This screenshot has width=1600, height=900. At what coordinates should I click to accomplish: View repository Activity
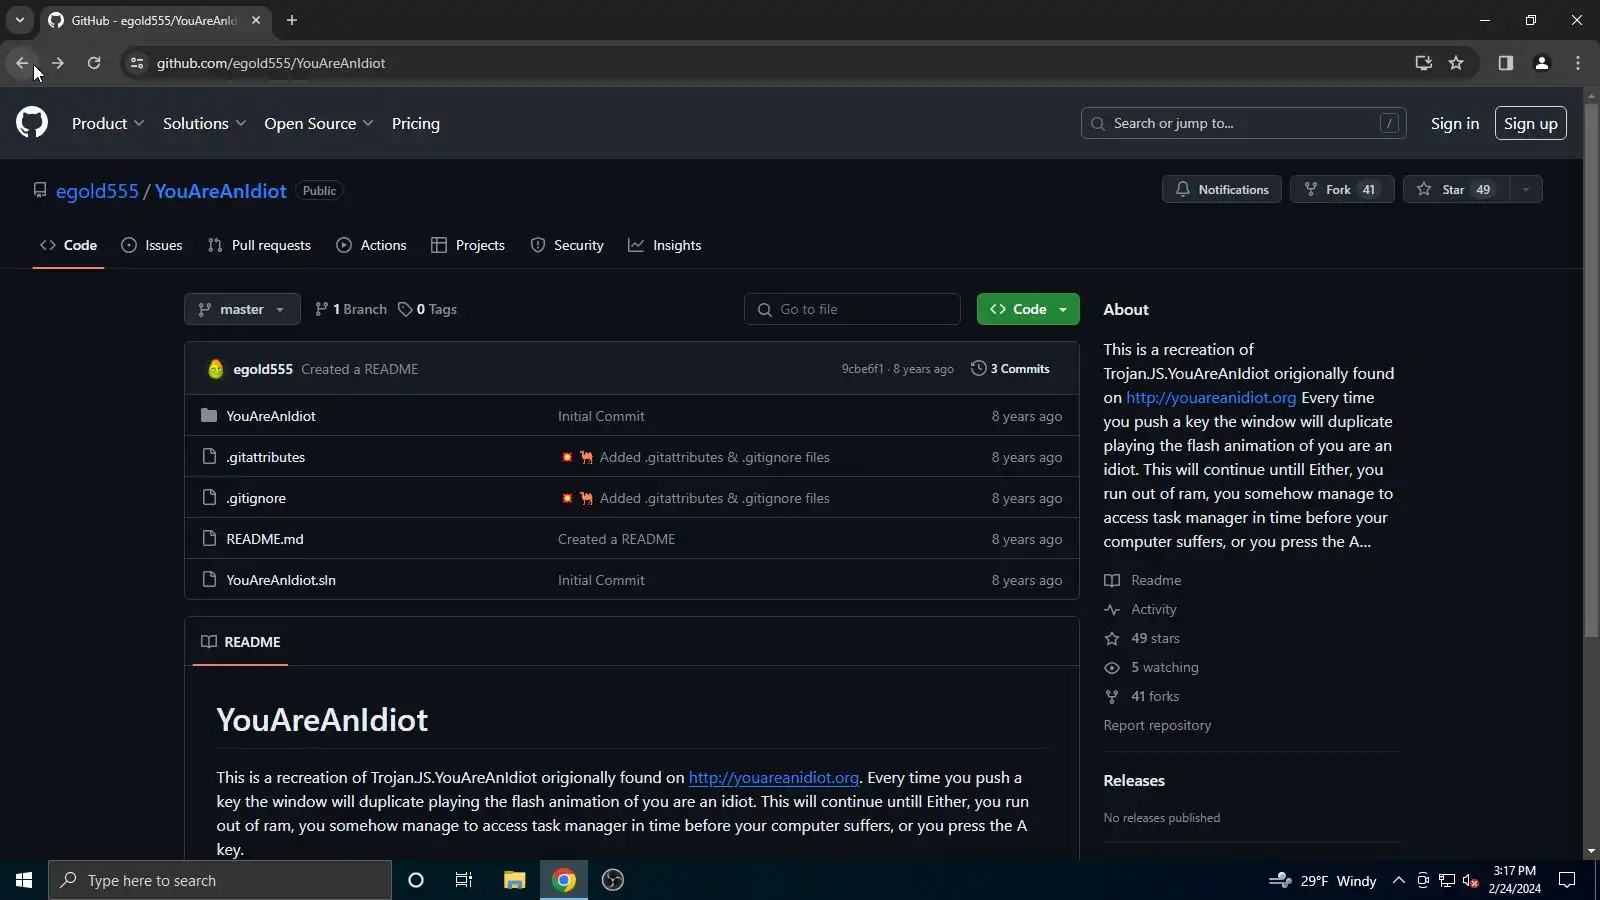coord(1140,609)
